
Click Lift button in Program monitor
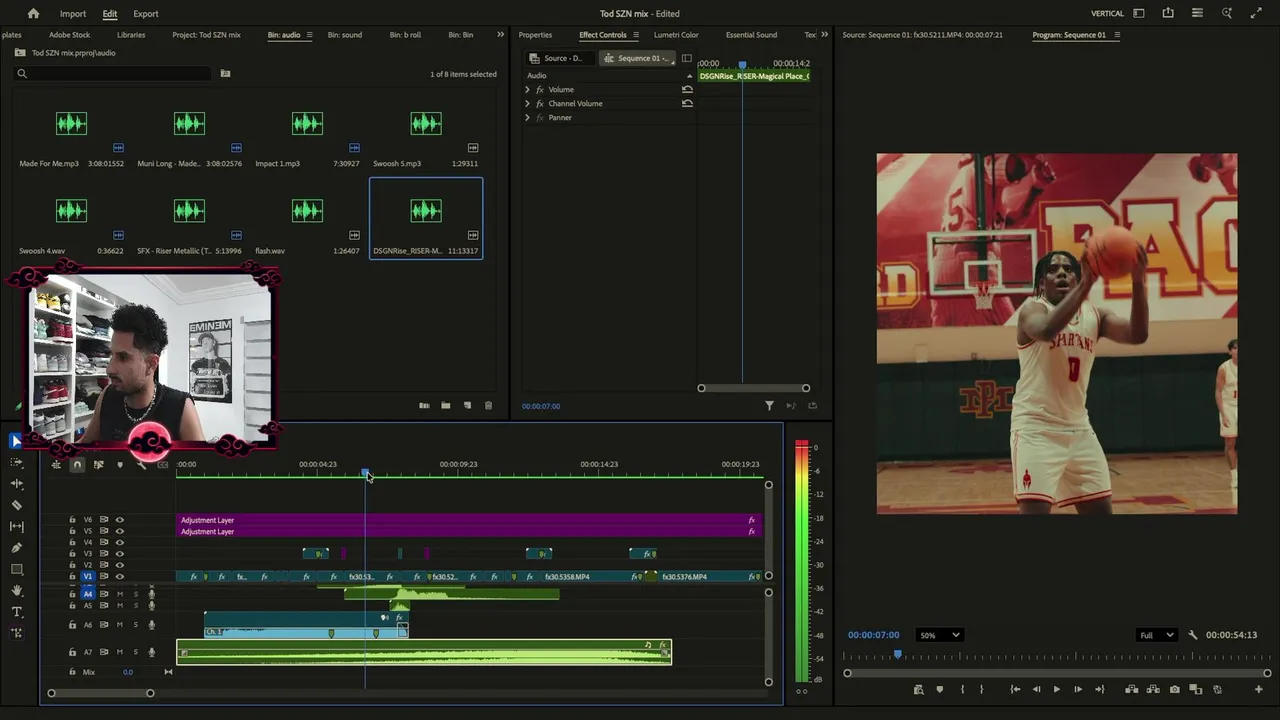[1131, 689]
